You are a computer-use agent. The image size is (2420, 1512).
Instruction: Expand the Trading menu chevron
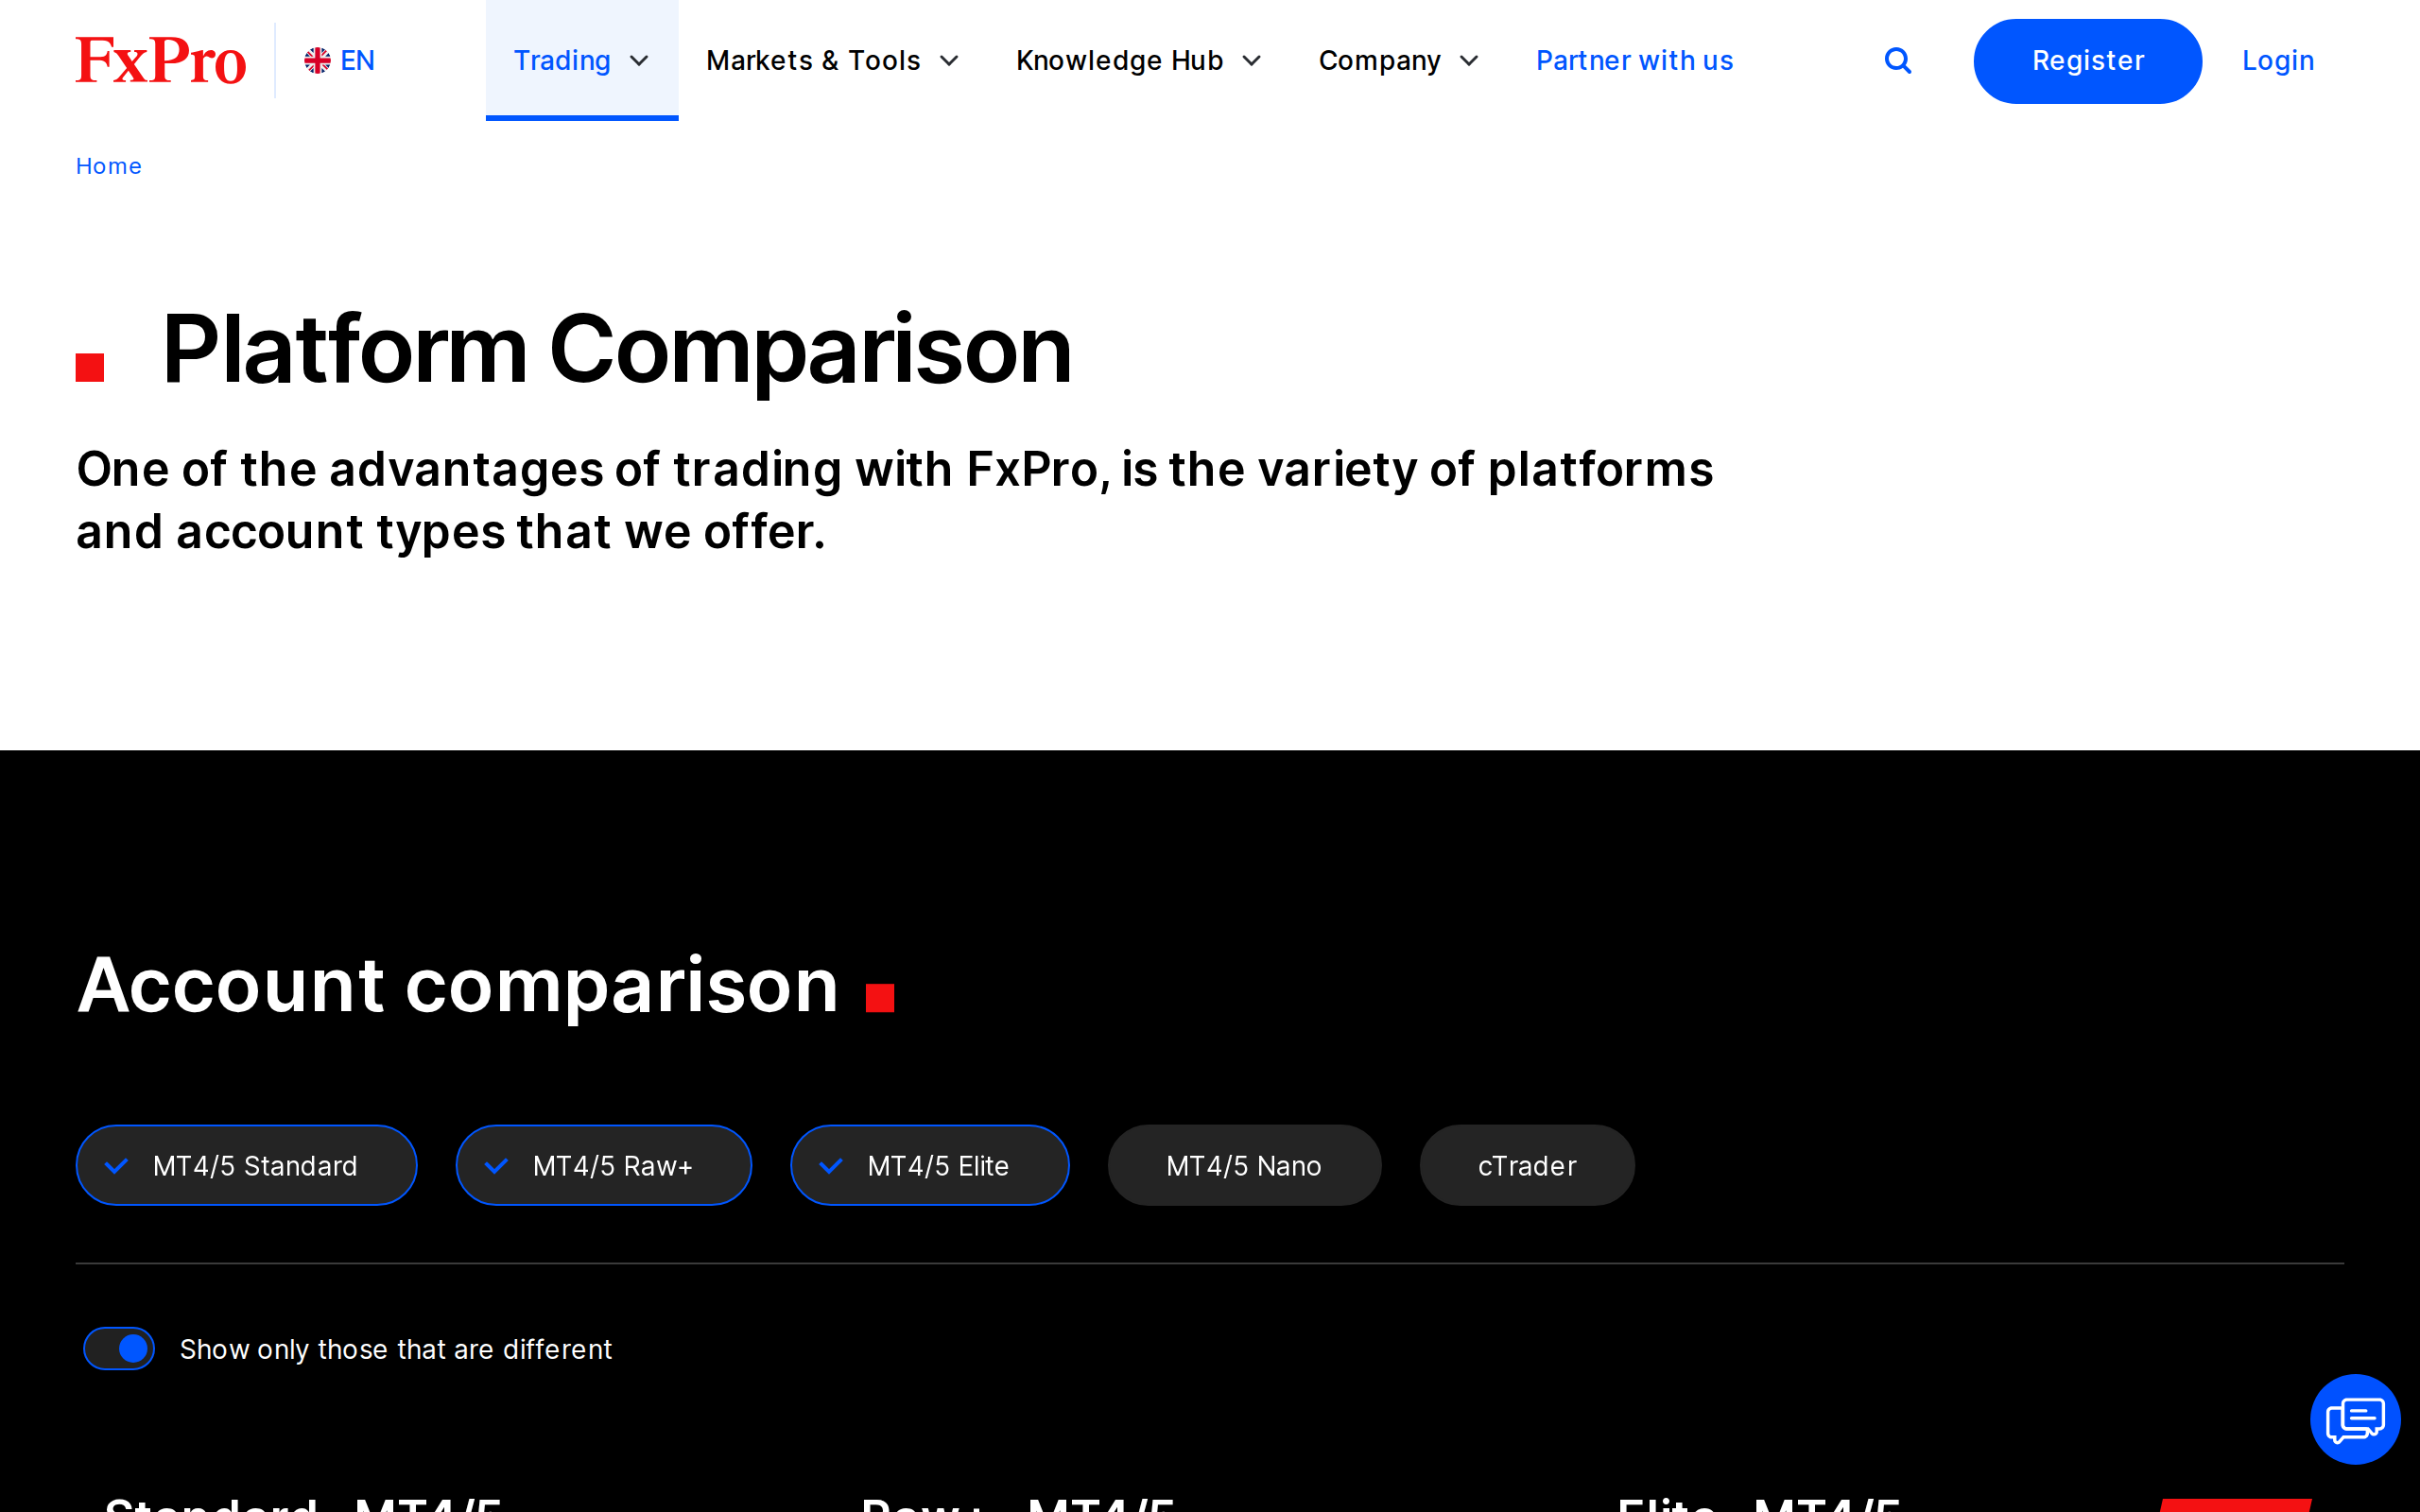click(639, 61)
